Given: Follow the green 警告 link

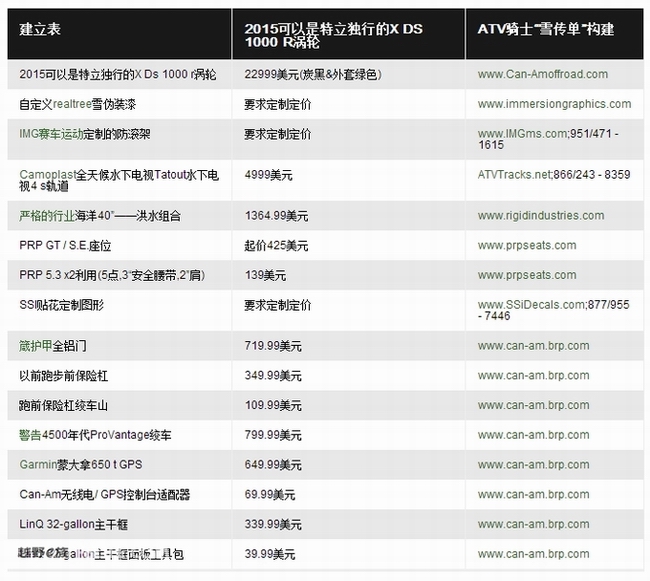Looking at the screenshot, I should (30, 435).
